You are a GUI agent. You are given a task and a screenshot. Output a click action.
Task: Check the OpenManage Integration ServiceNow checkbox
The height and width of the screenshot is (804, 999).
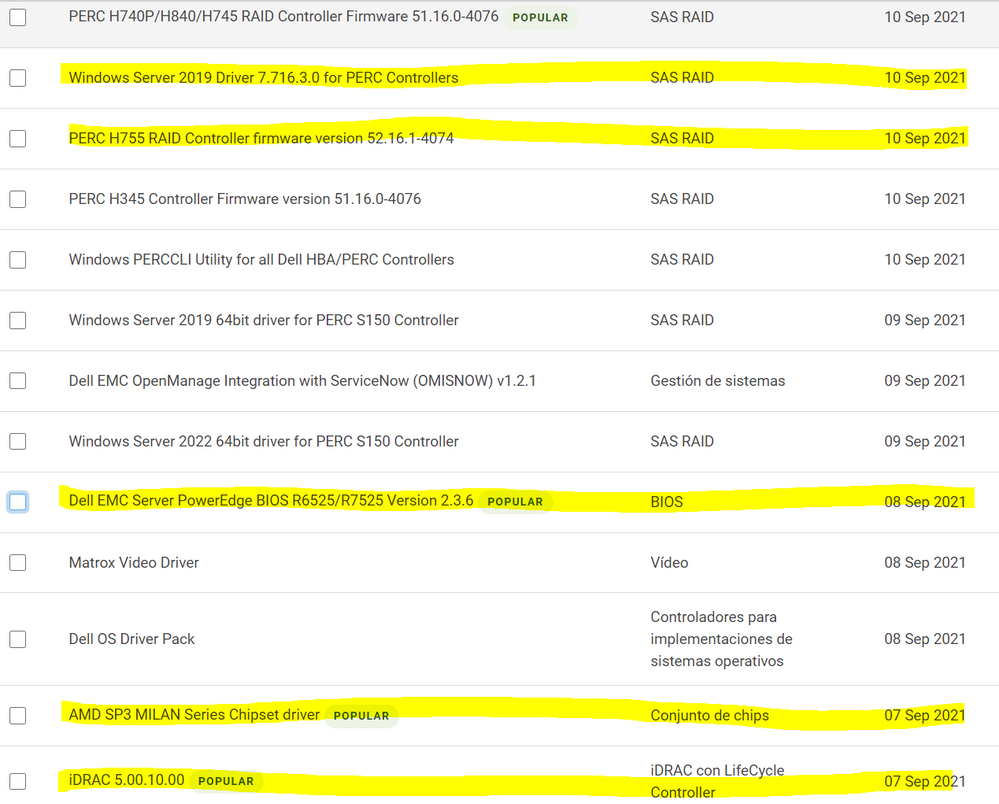18,380
